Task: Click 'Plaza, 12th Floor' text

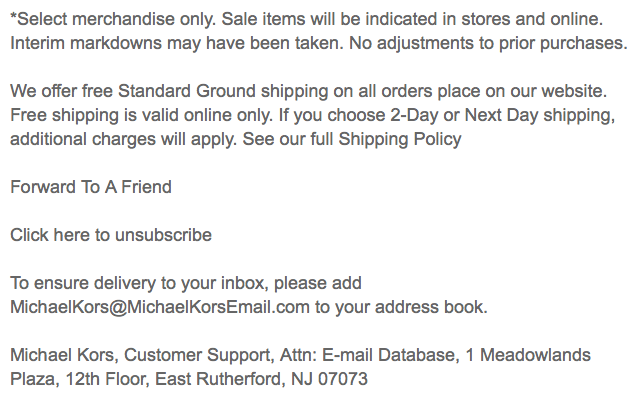Action: (x=80, y=379)
